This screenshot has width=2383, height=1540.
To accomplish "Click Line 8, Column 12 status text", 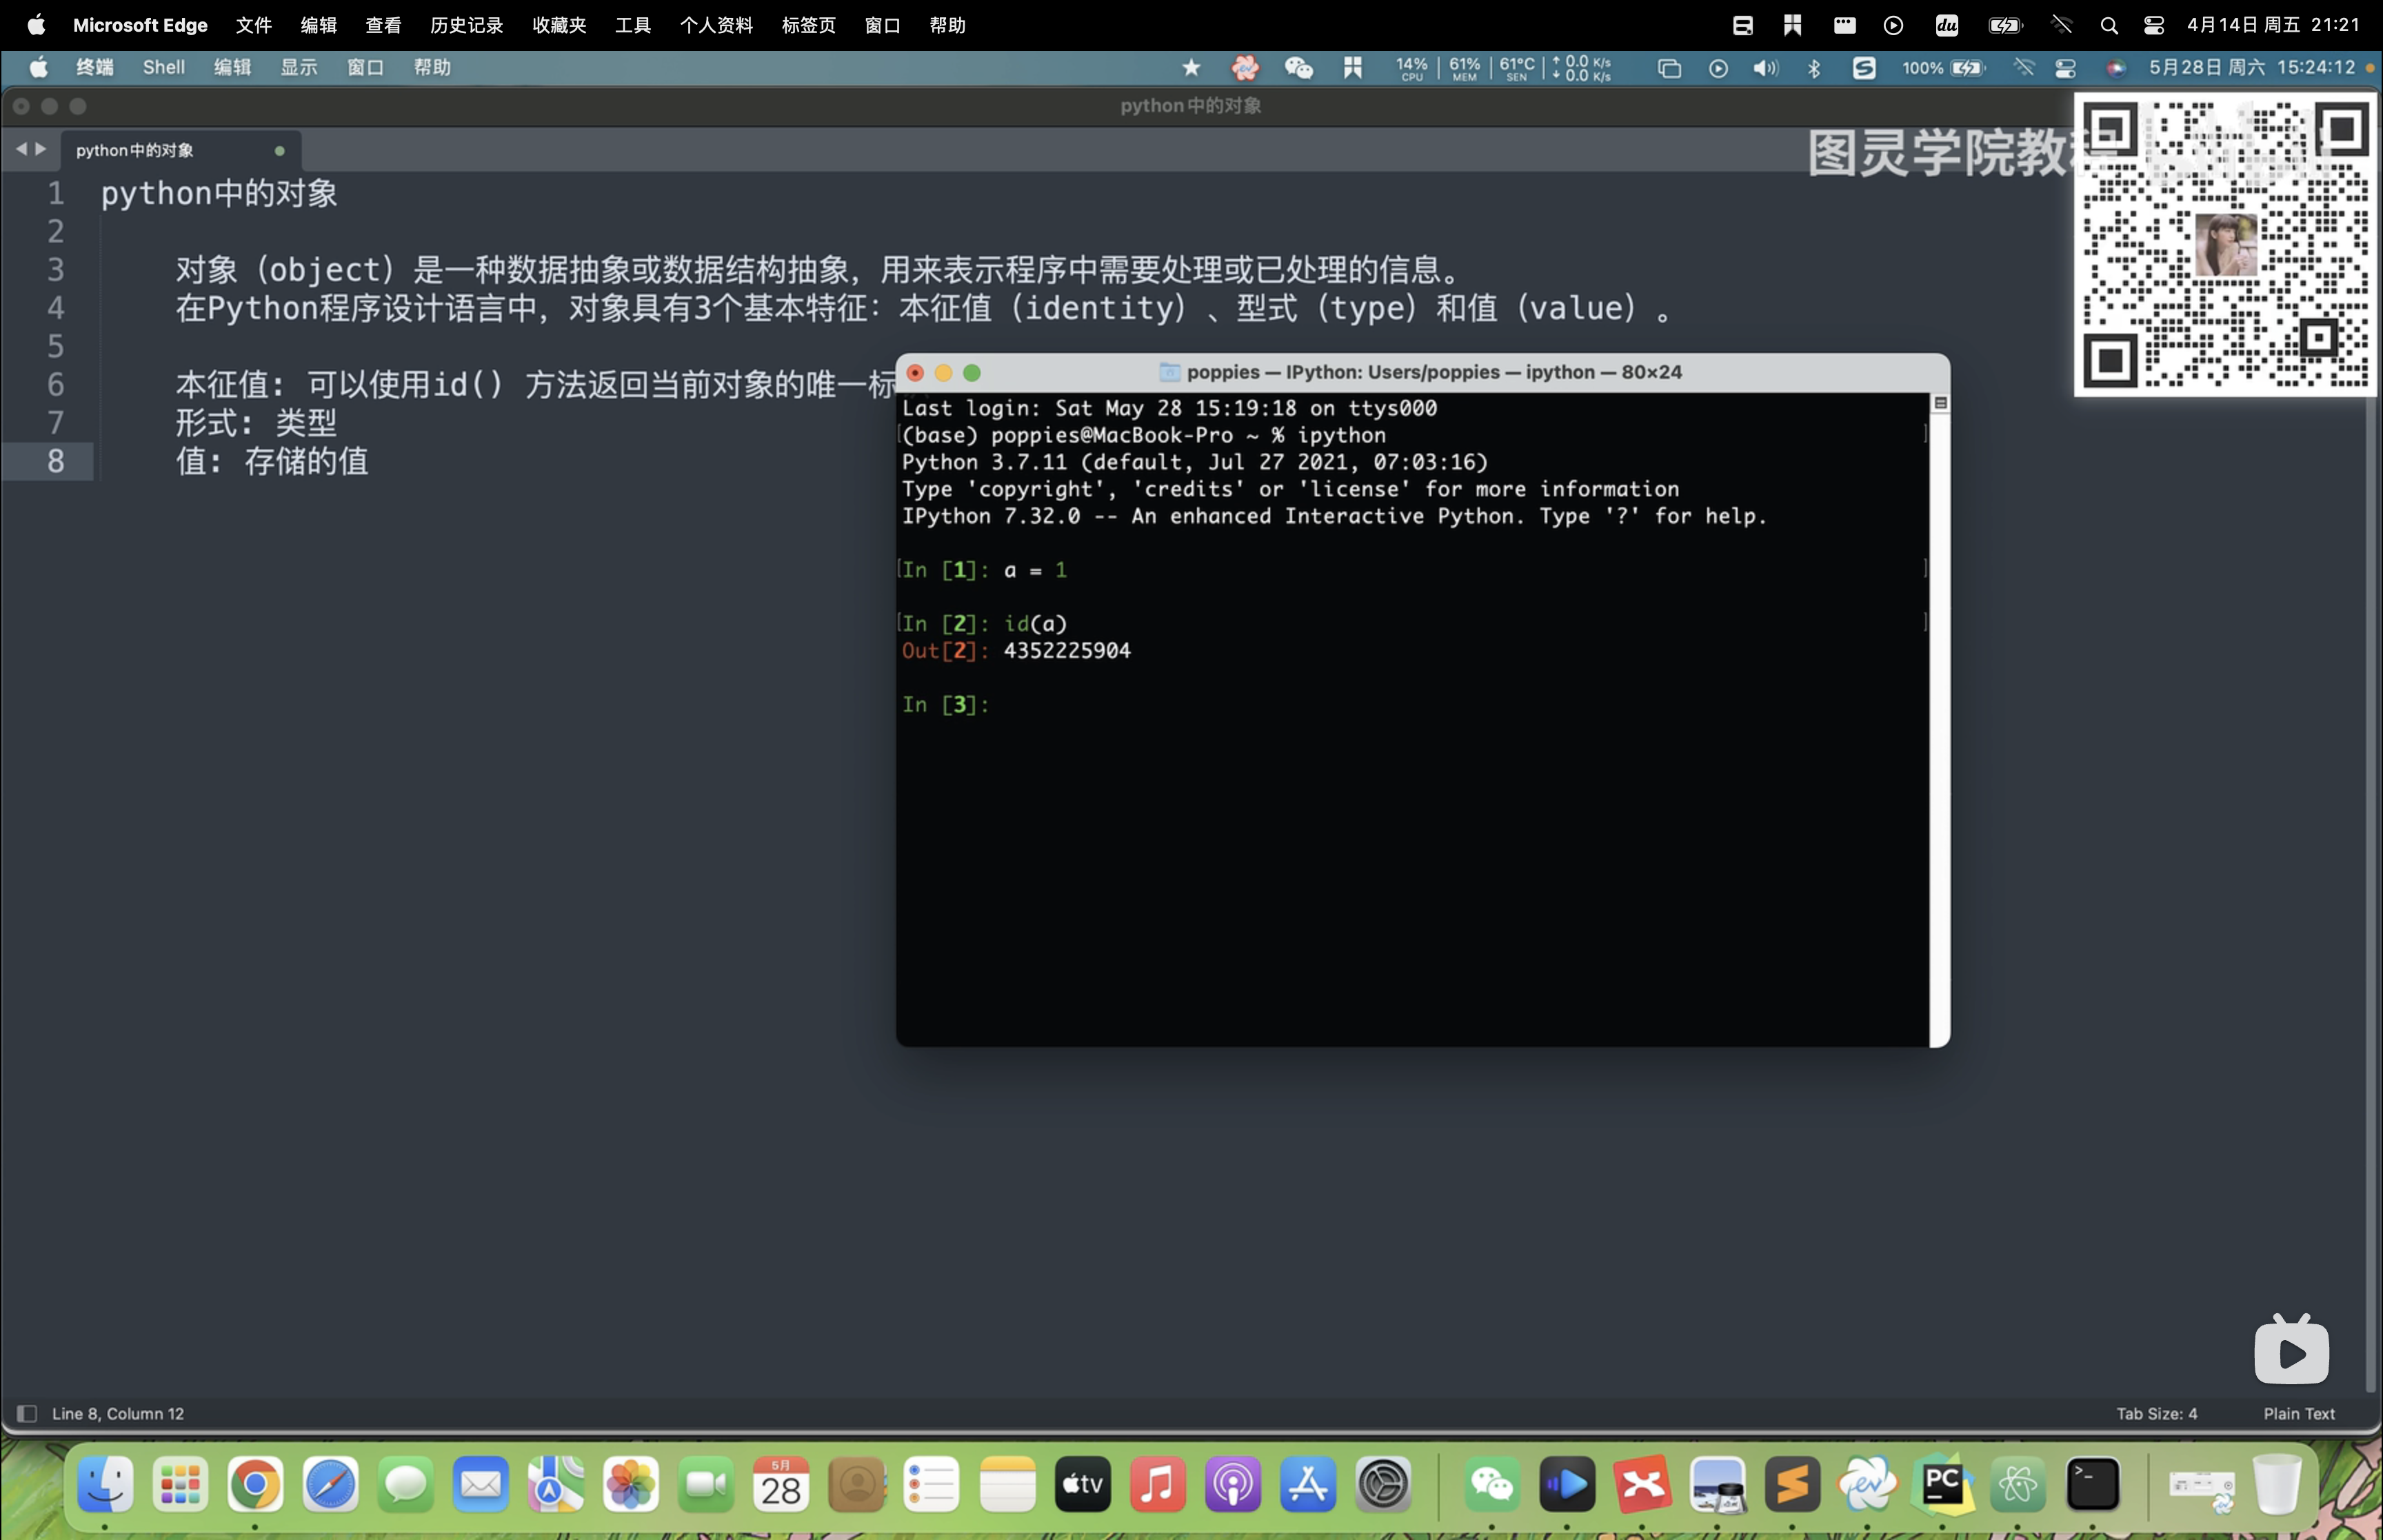I will pyautogui.click(x=118, y=1413).
